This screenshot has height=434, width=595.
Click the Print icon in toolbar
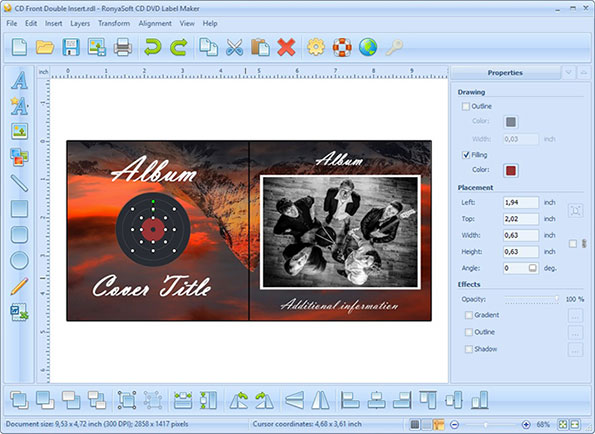123,47
